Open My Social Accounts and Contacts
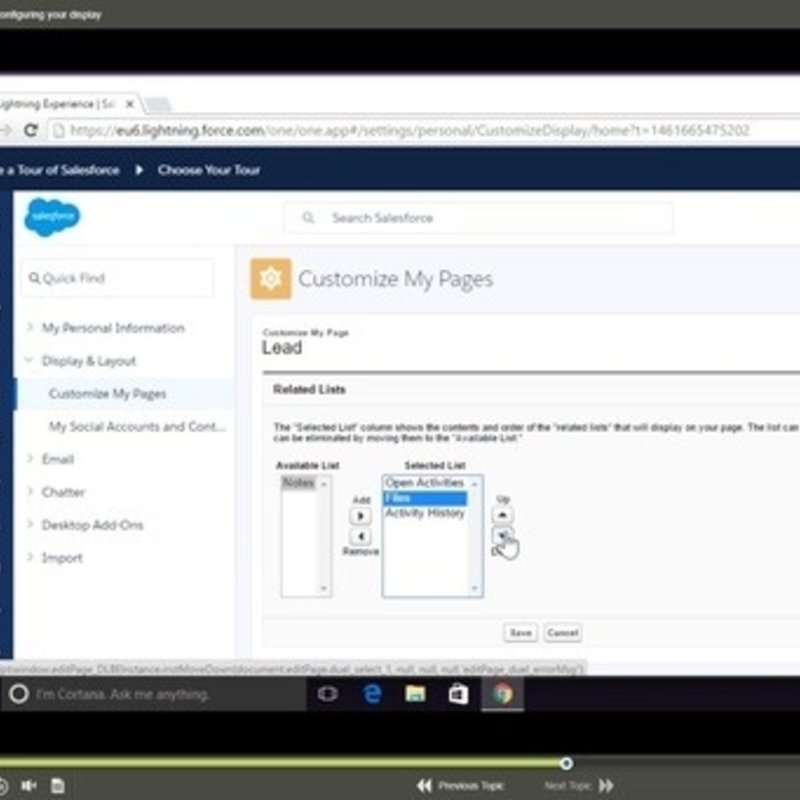800x800 pixels. pos(137,427)
